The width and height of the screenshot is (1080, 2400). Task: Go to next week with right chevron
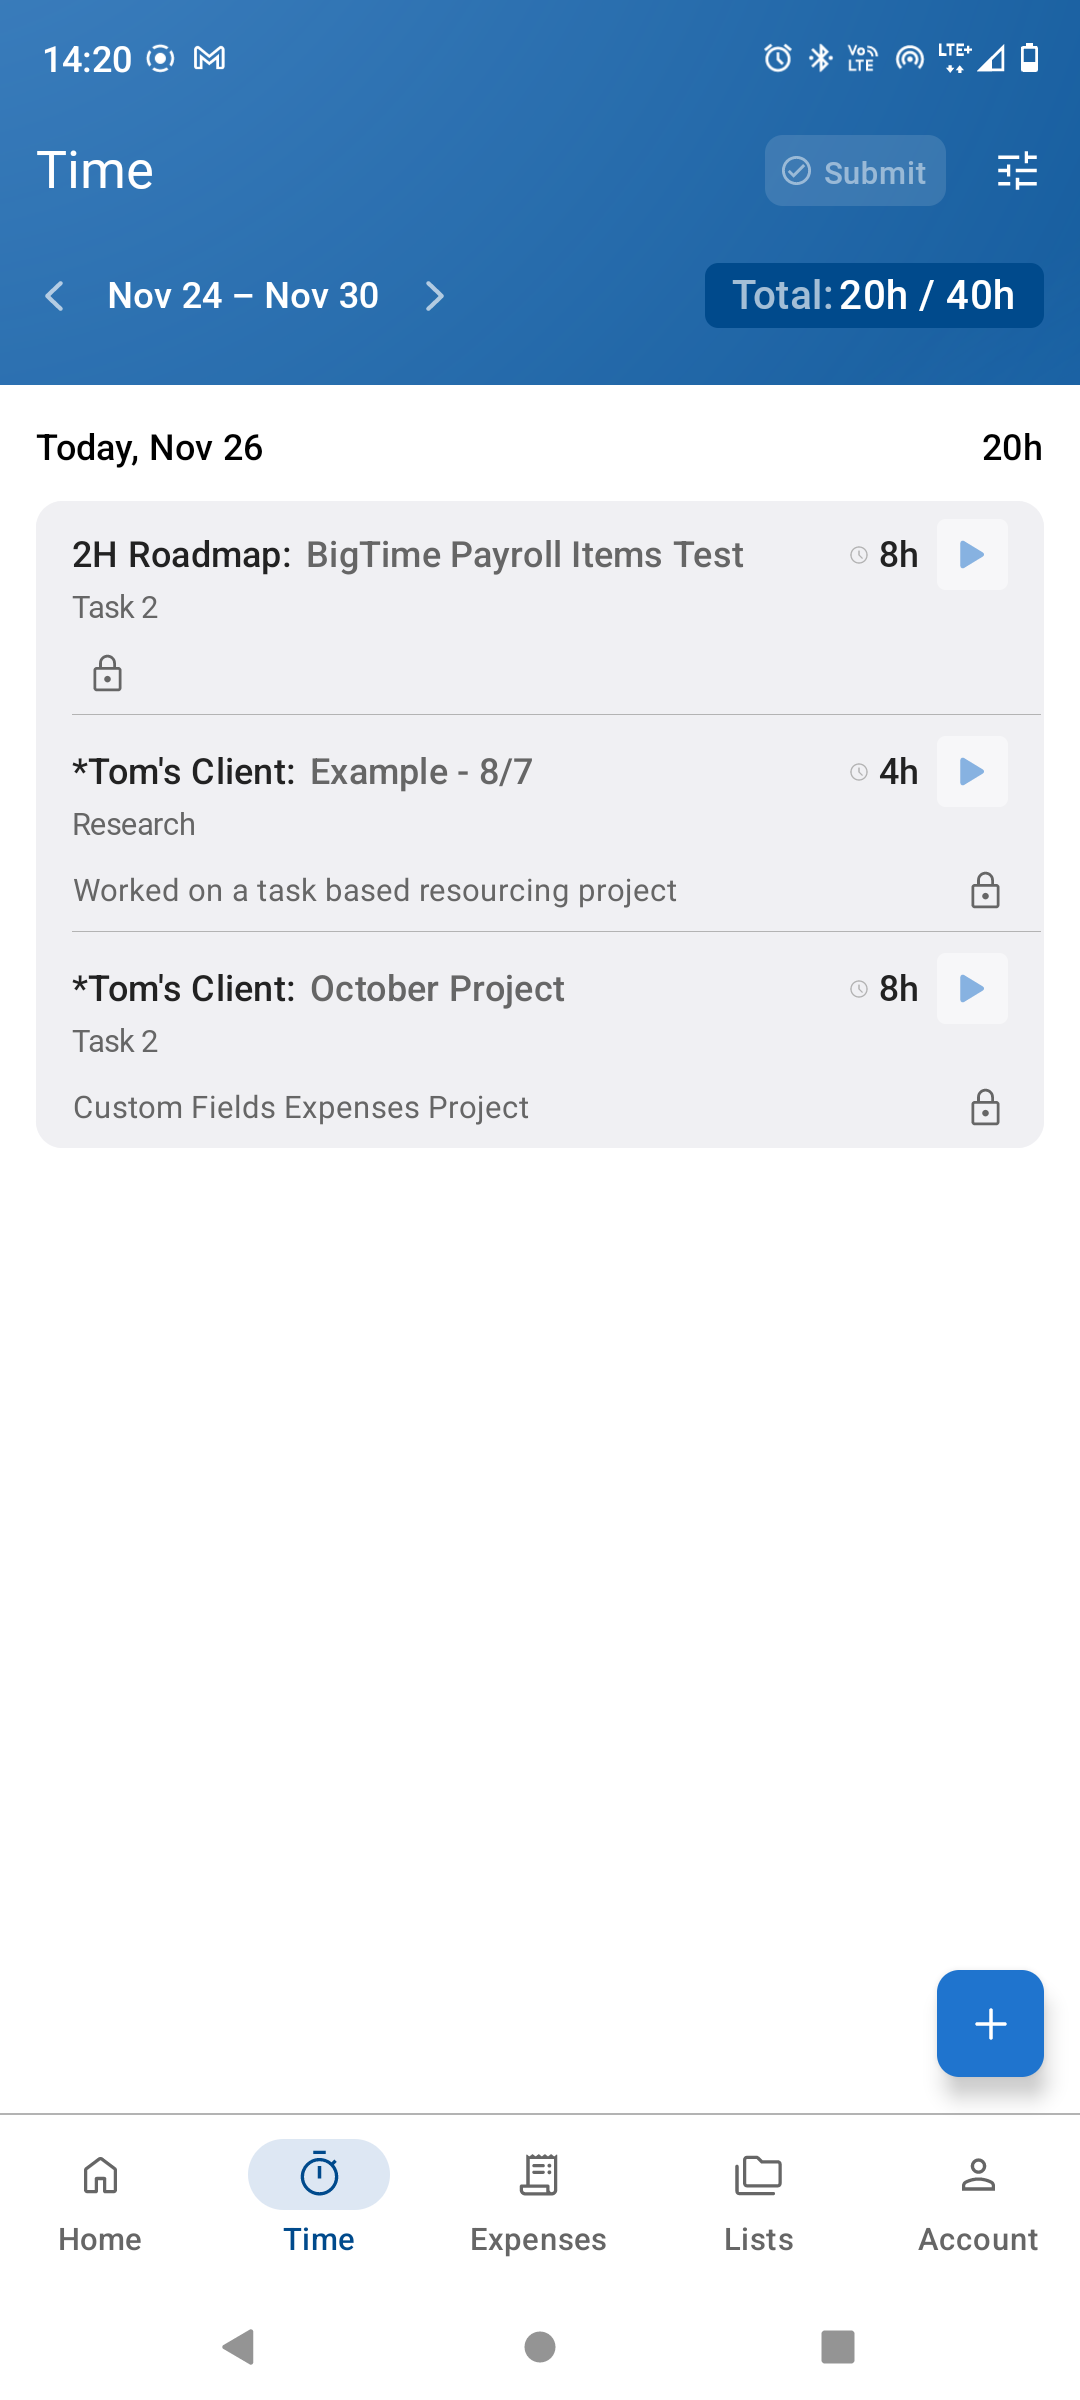[435, 295]
